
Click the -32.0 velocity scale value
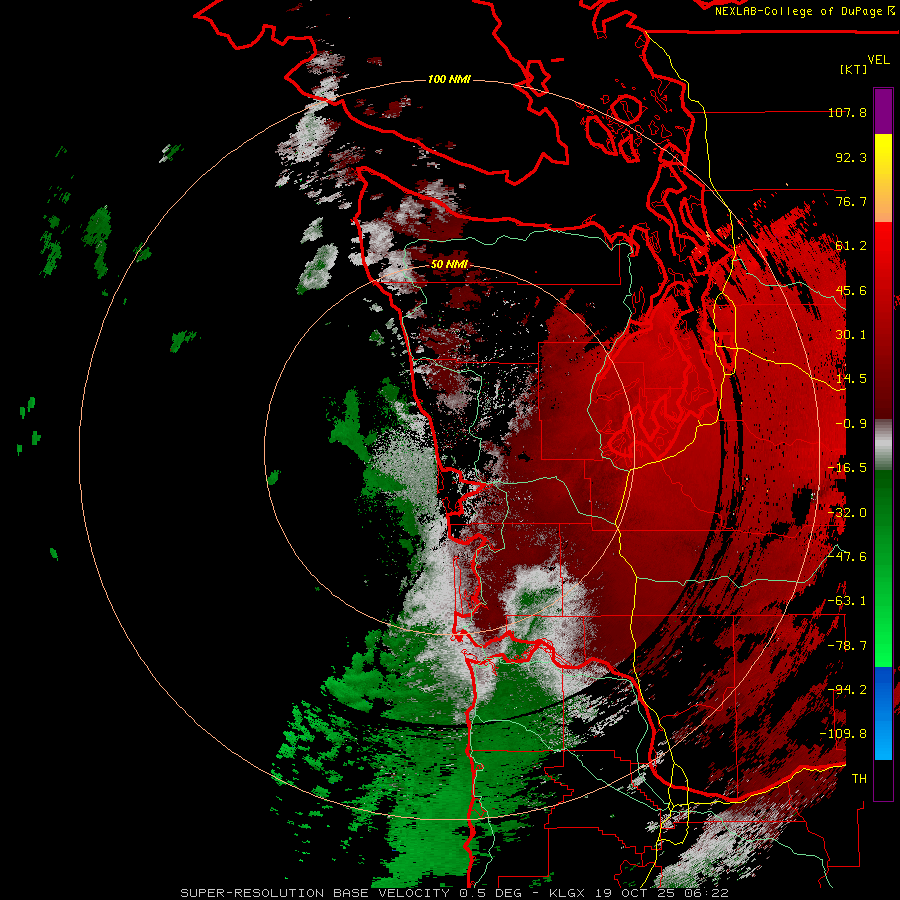tap(847, 513)
